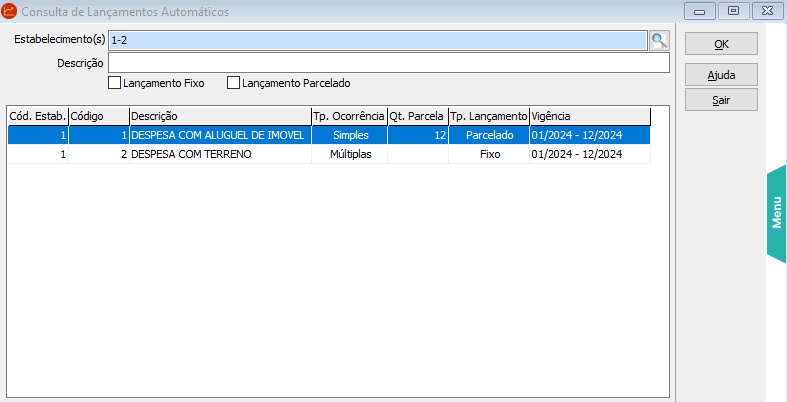Sort by Tp. Ocorrência column header

click(348, 116)
